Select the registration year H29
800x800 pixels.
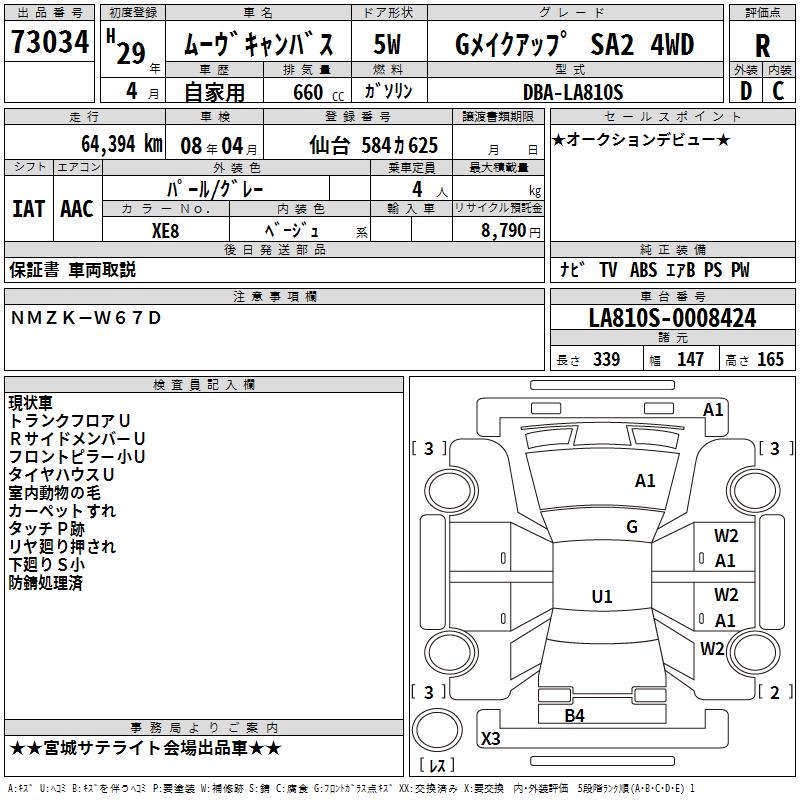click(x=127, y=47)
